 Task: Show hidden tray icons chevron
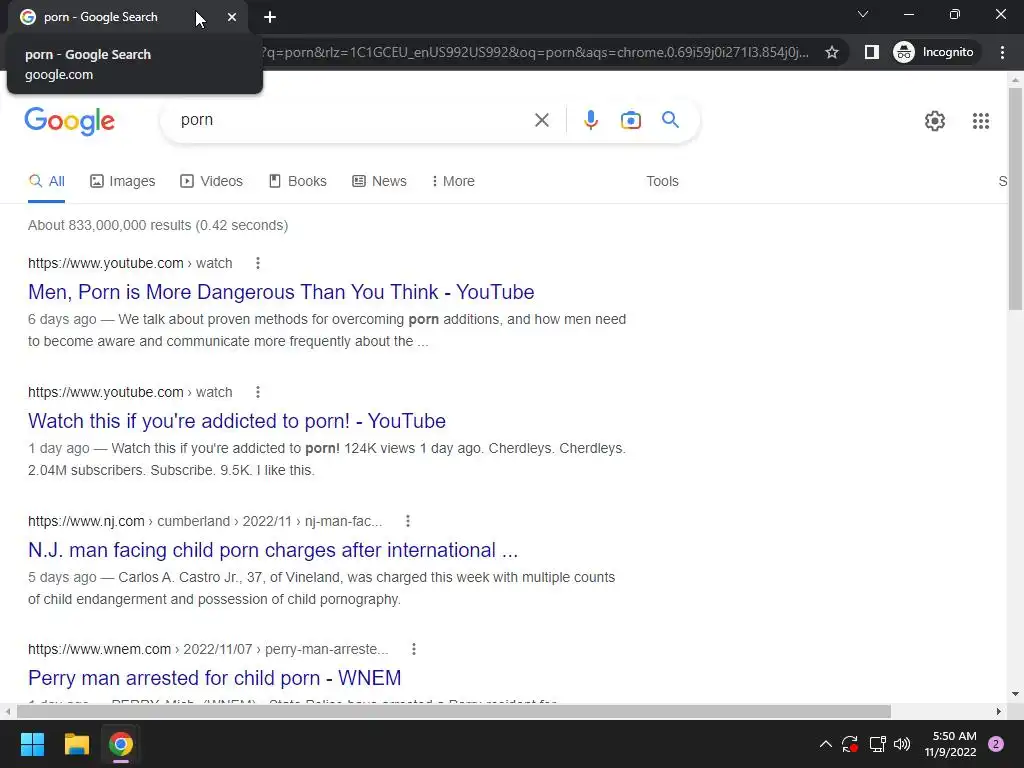click(x=825, y=744)
